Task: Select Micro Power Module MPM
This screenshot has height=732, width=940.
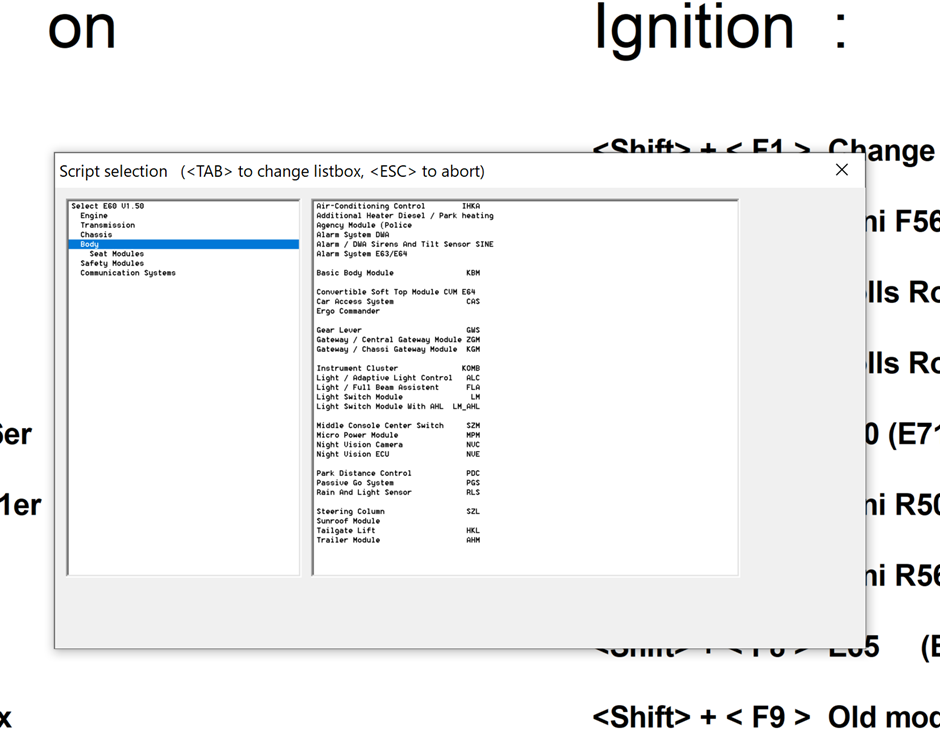Action: [397, 435]
